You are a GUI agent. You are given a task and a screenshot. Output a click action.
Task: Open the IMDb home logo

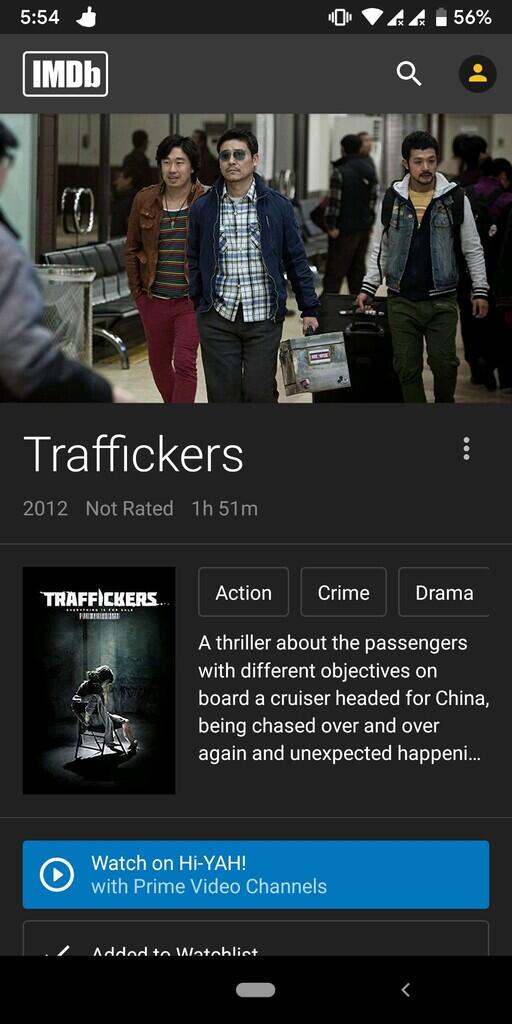coord(65,74)
